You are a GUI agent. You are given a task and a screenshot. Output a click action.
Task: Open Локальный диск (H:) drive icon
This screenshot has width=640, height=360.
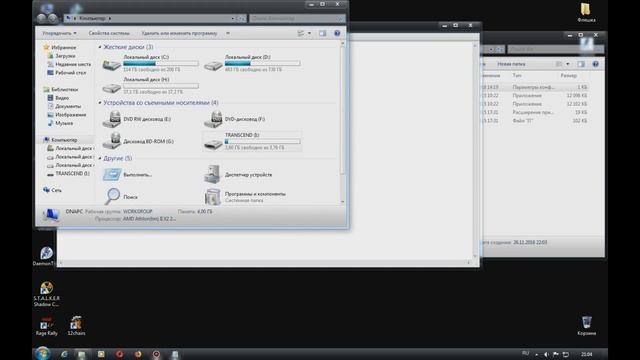click(111, 87)
